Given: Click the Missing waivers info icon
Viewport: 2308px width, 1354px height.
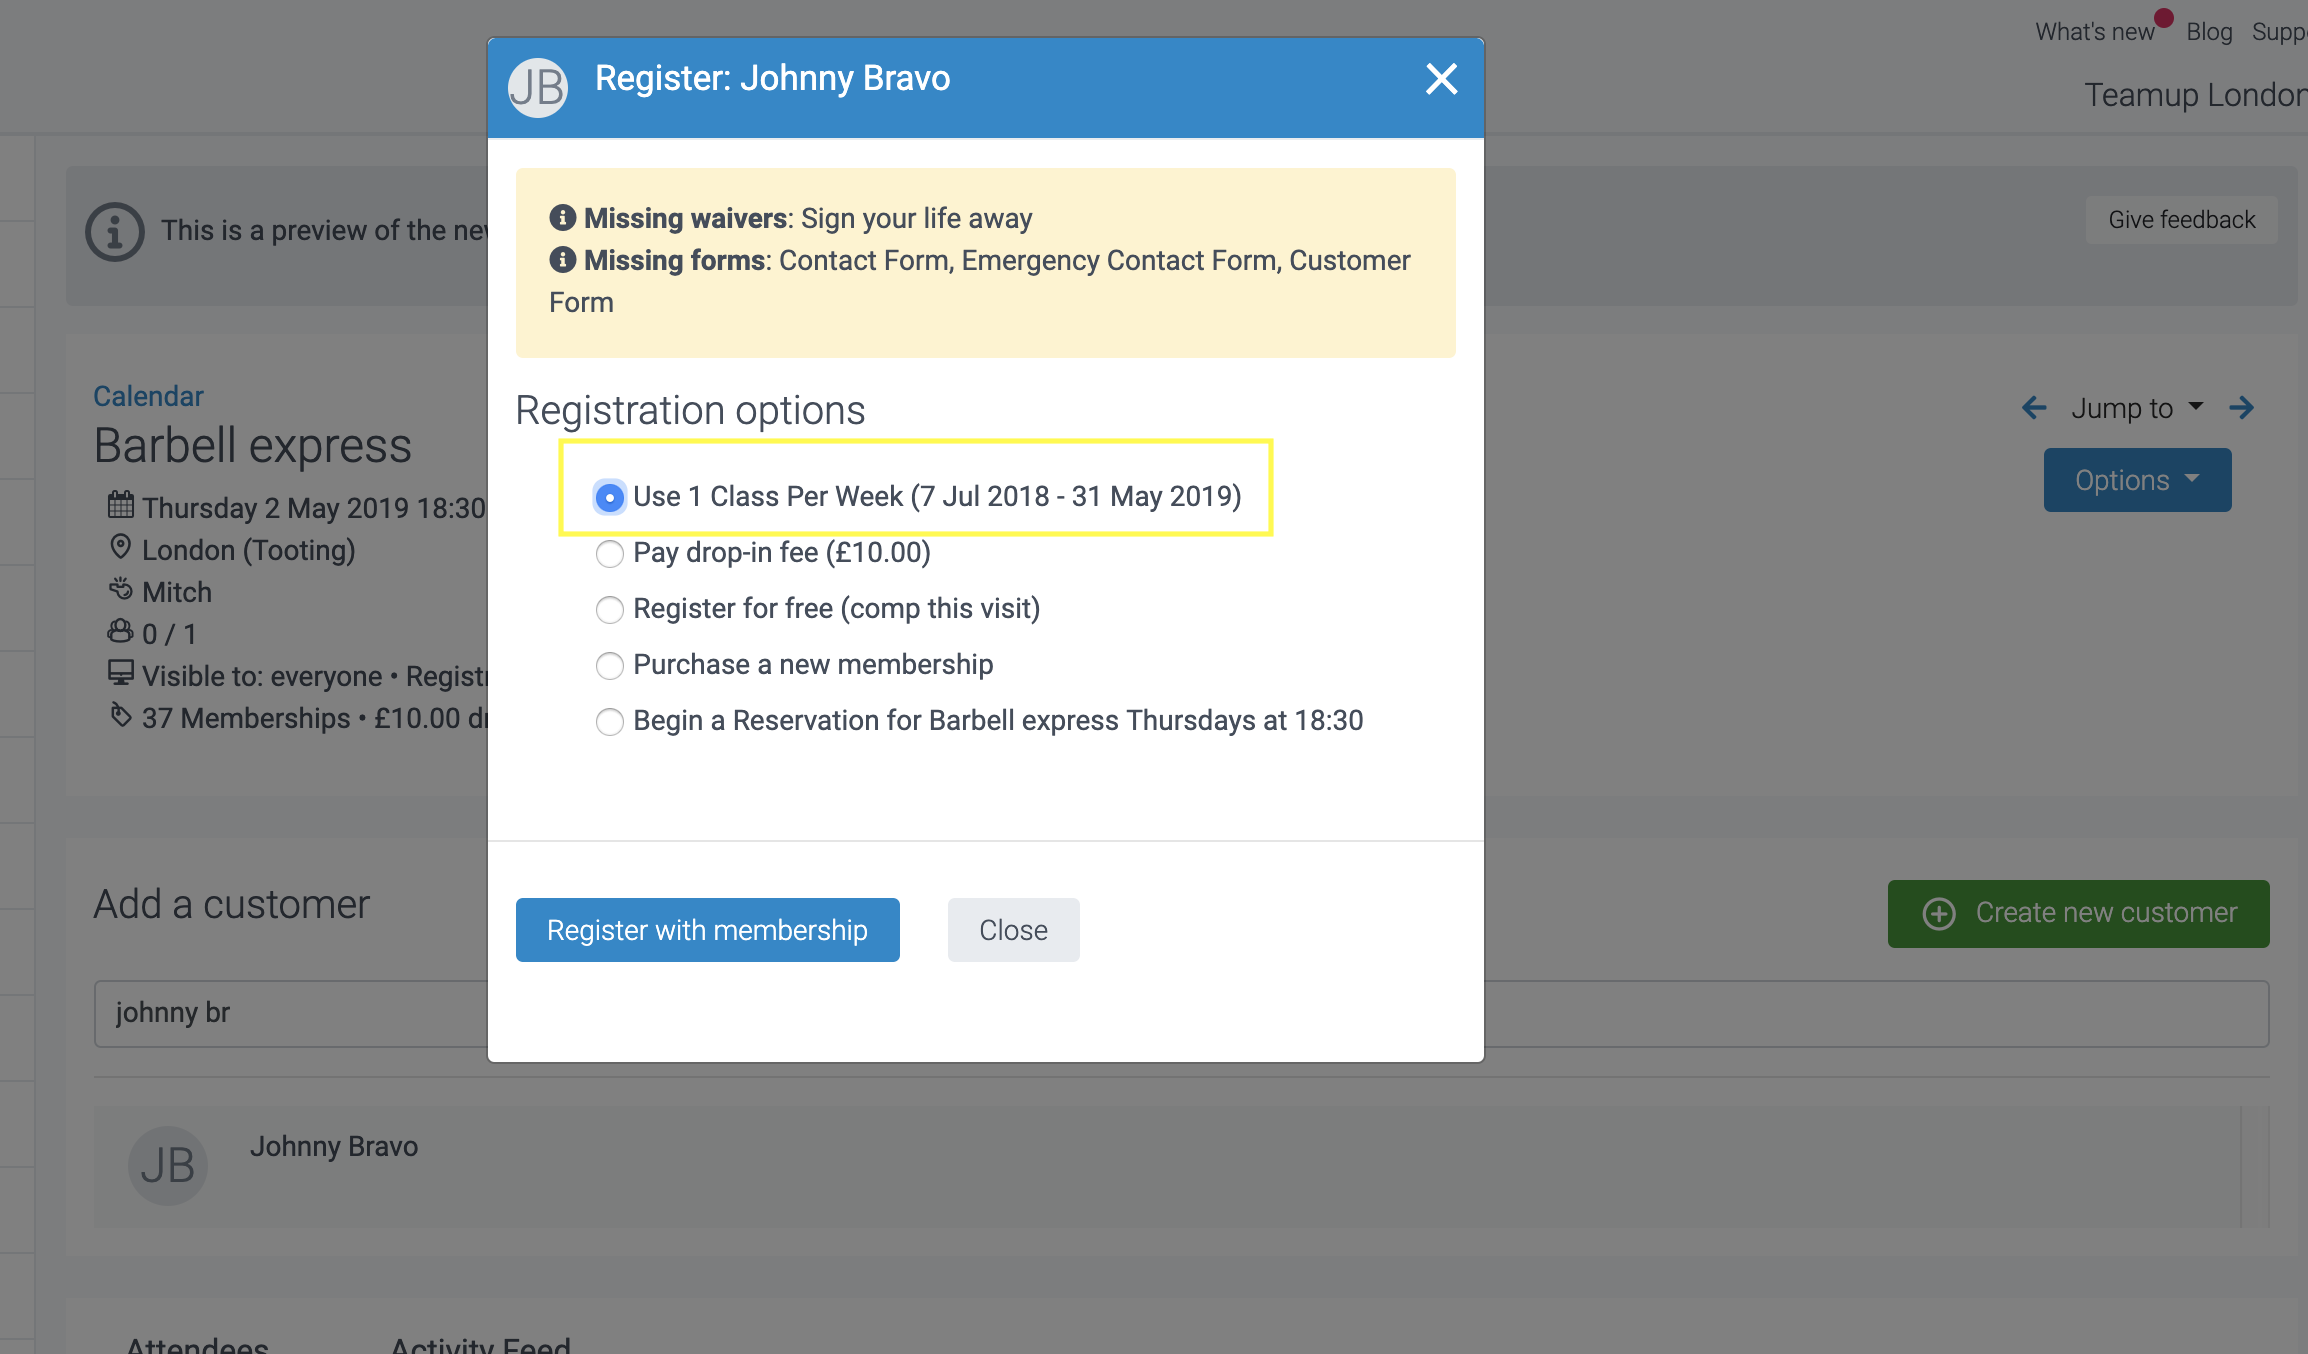Looking at the screenshot, I should click(x=563, y=217).
